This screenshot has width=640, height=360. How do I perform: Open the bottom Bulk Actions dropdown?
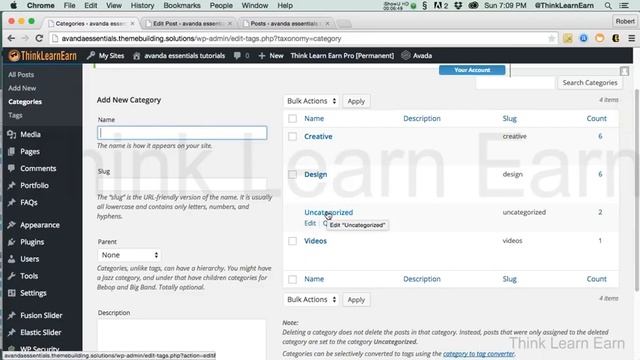[311, 299]
